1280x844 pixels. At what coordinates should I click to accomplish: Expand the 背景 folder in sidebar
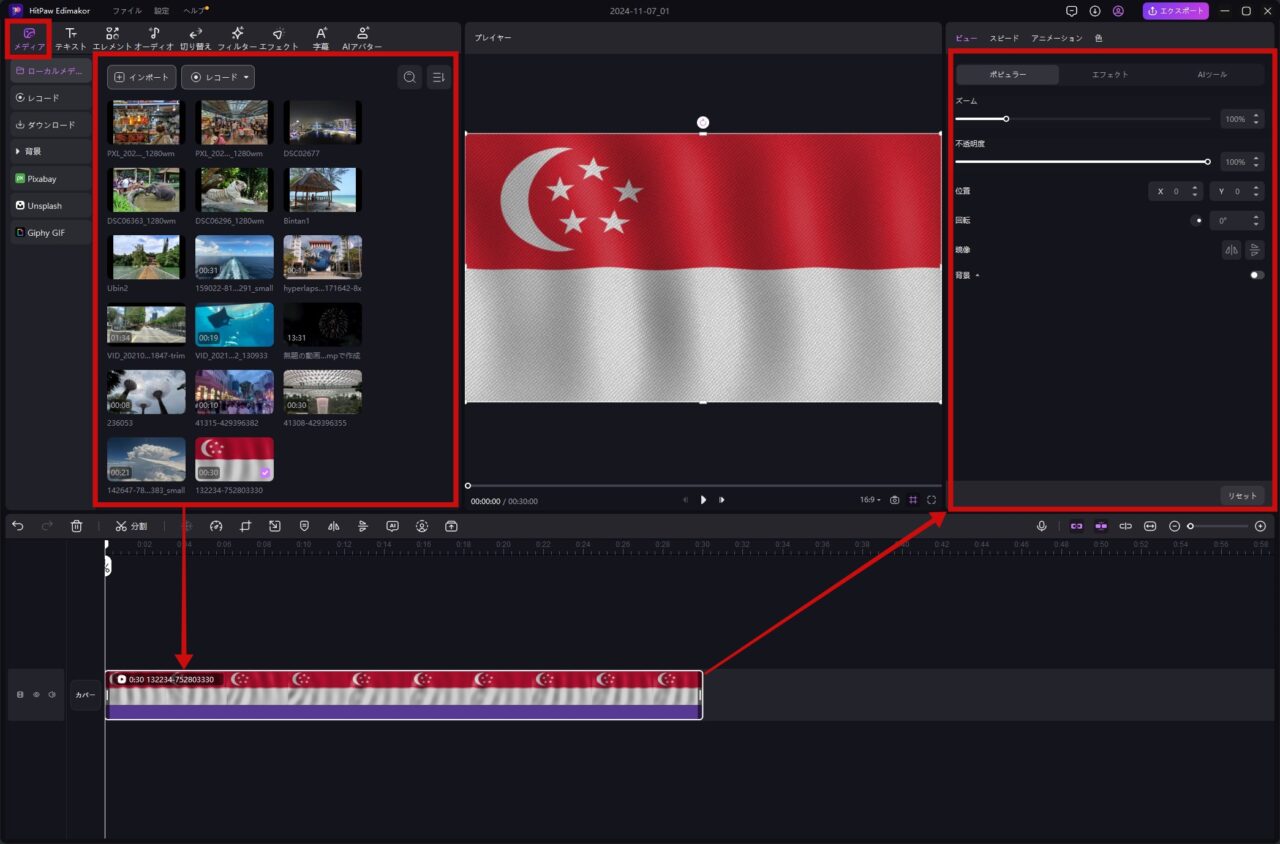coord(18,151)
